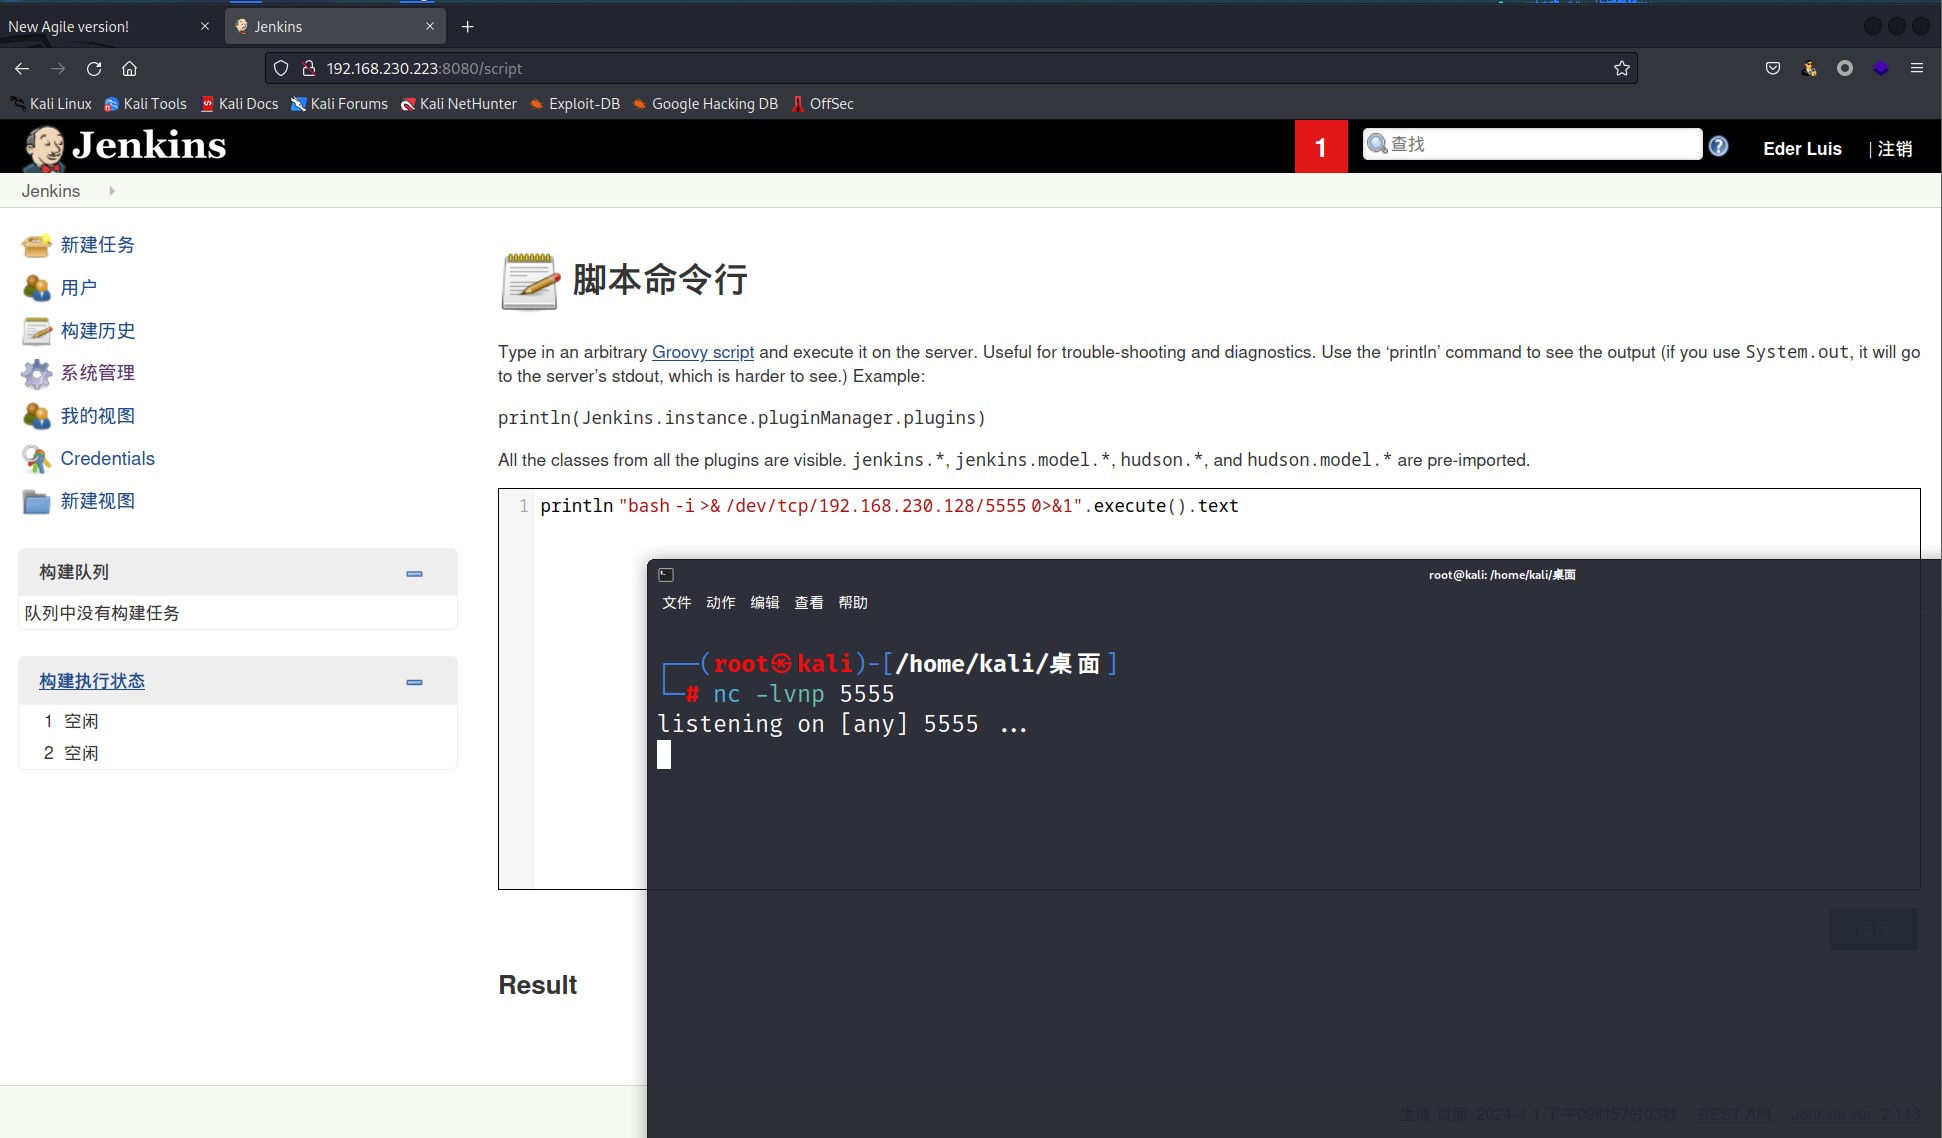The image size is (1942, 1138).
Task: Open the terminal 帮助 menu
Action: pyautogui.click(x=853, y=603)
